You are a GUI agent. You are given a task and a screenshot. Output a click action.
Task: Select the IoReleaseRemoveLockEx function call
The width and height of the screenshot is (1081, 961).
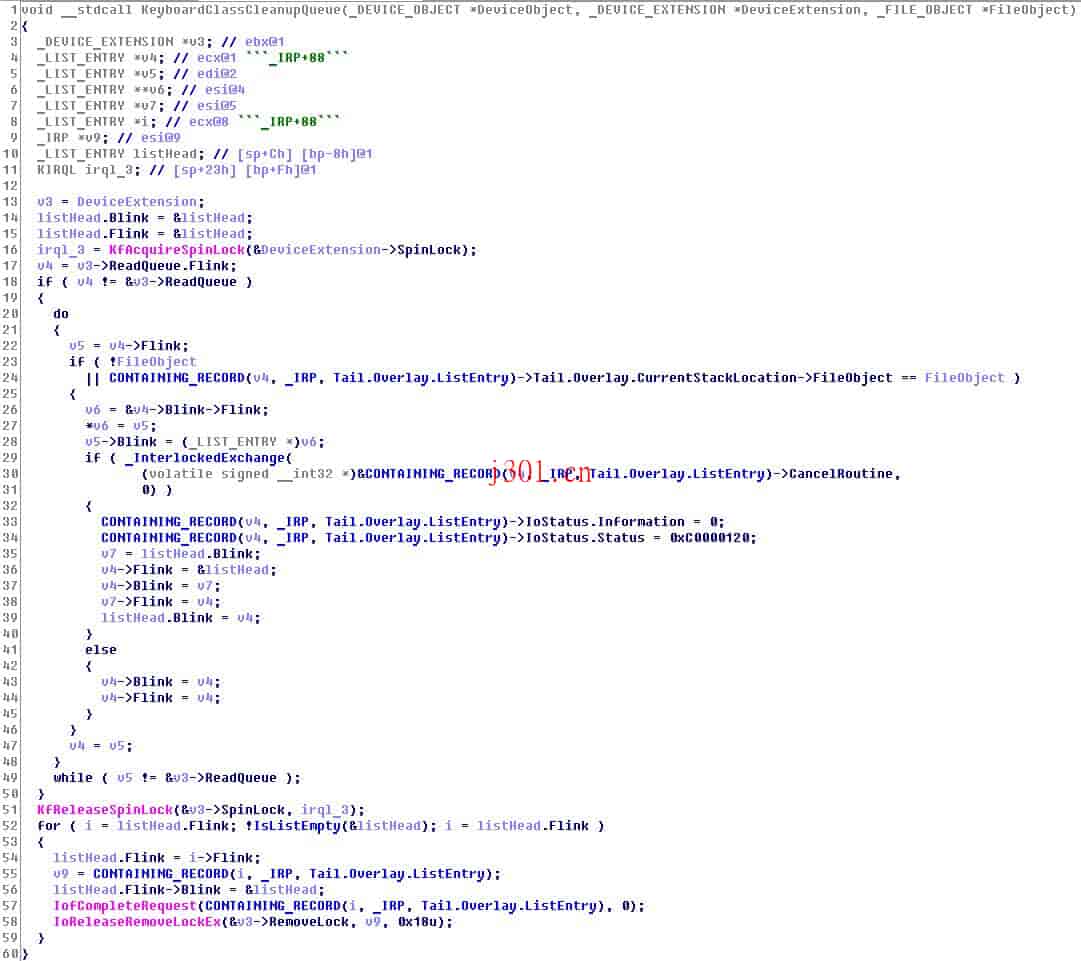pos(137,922)
